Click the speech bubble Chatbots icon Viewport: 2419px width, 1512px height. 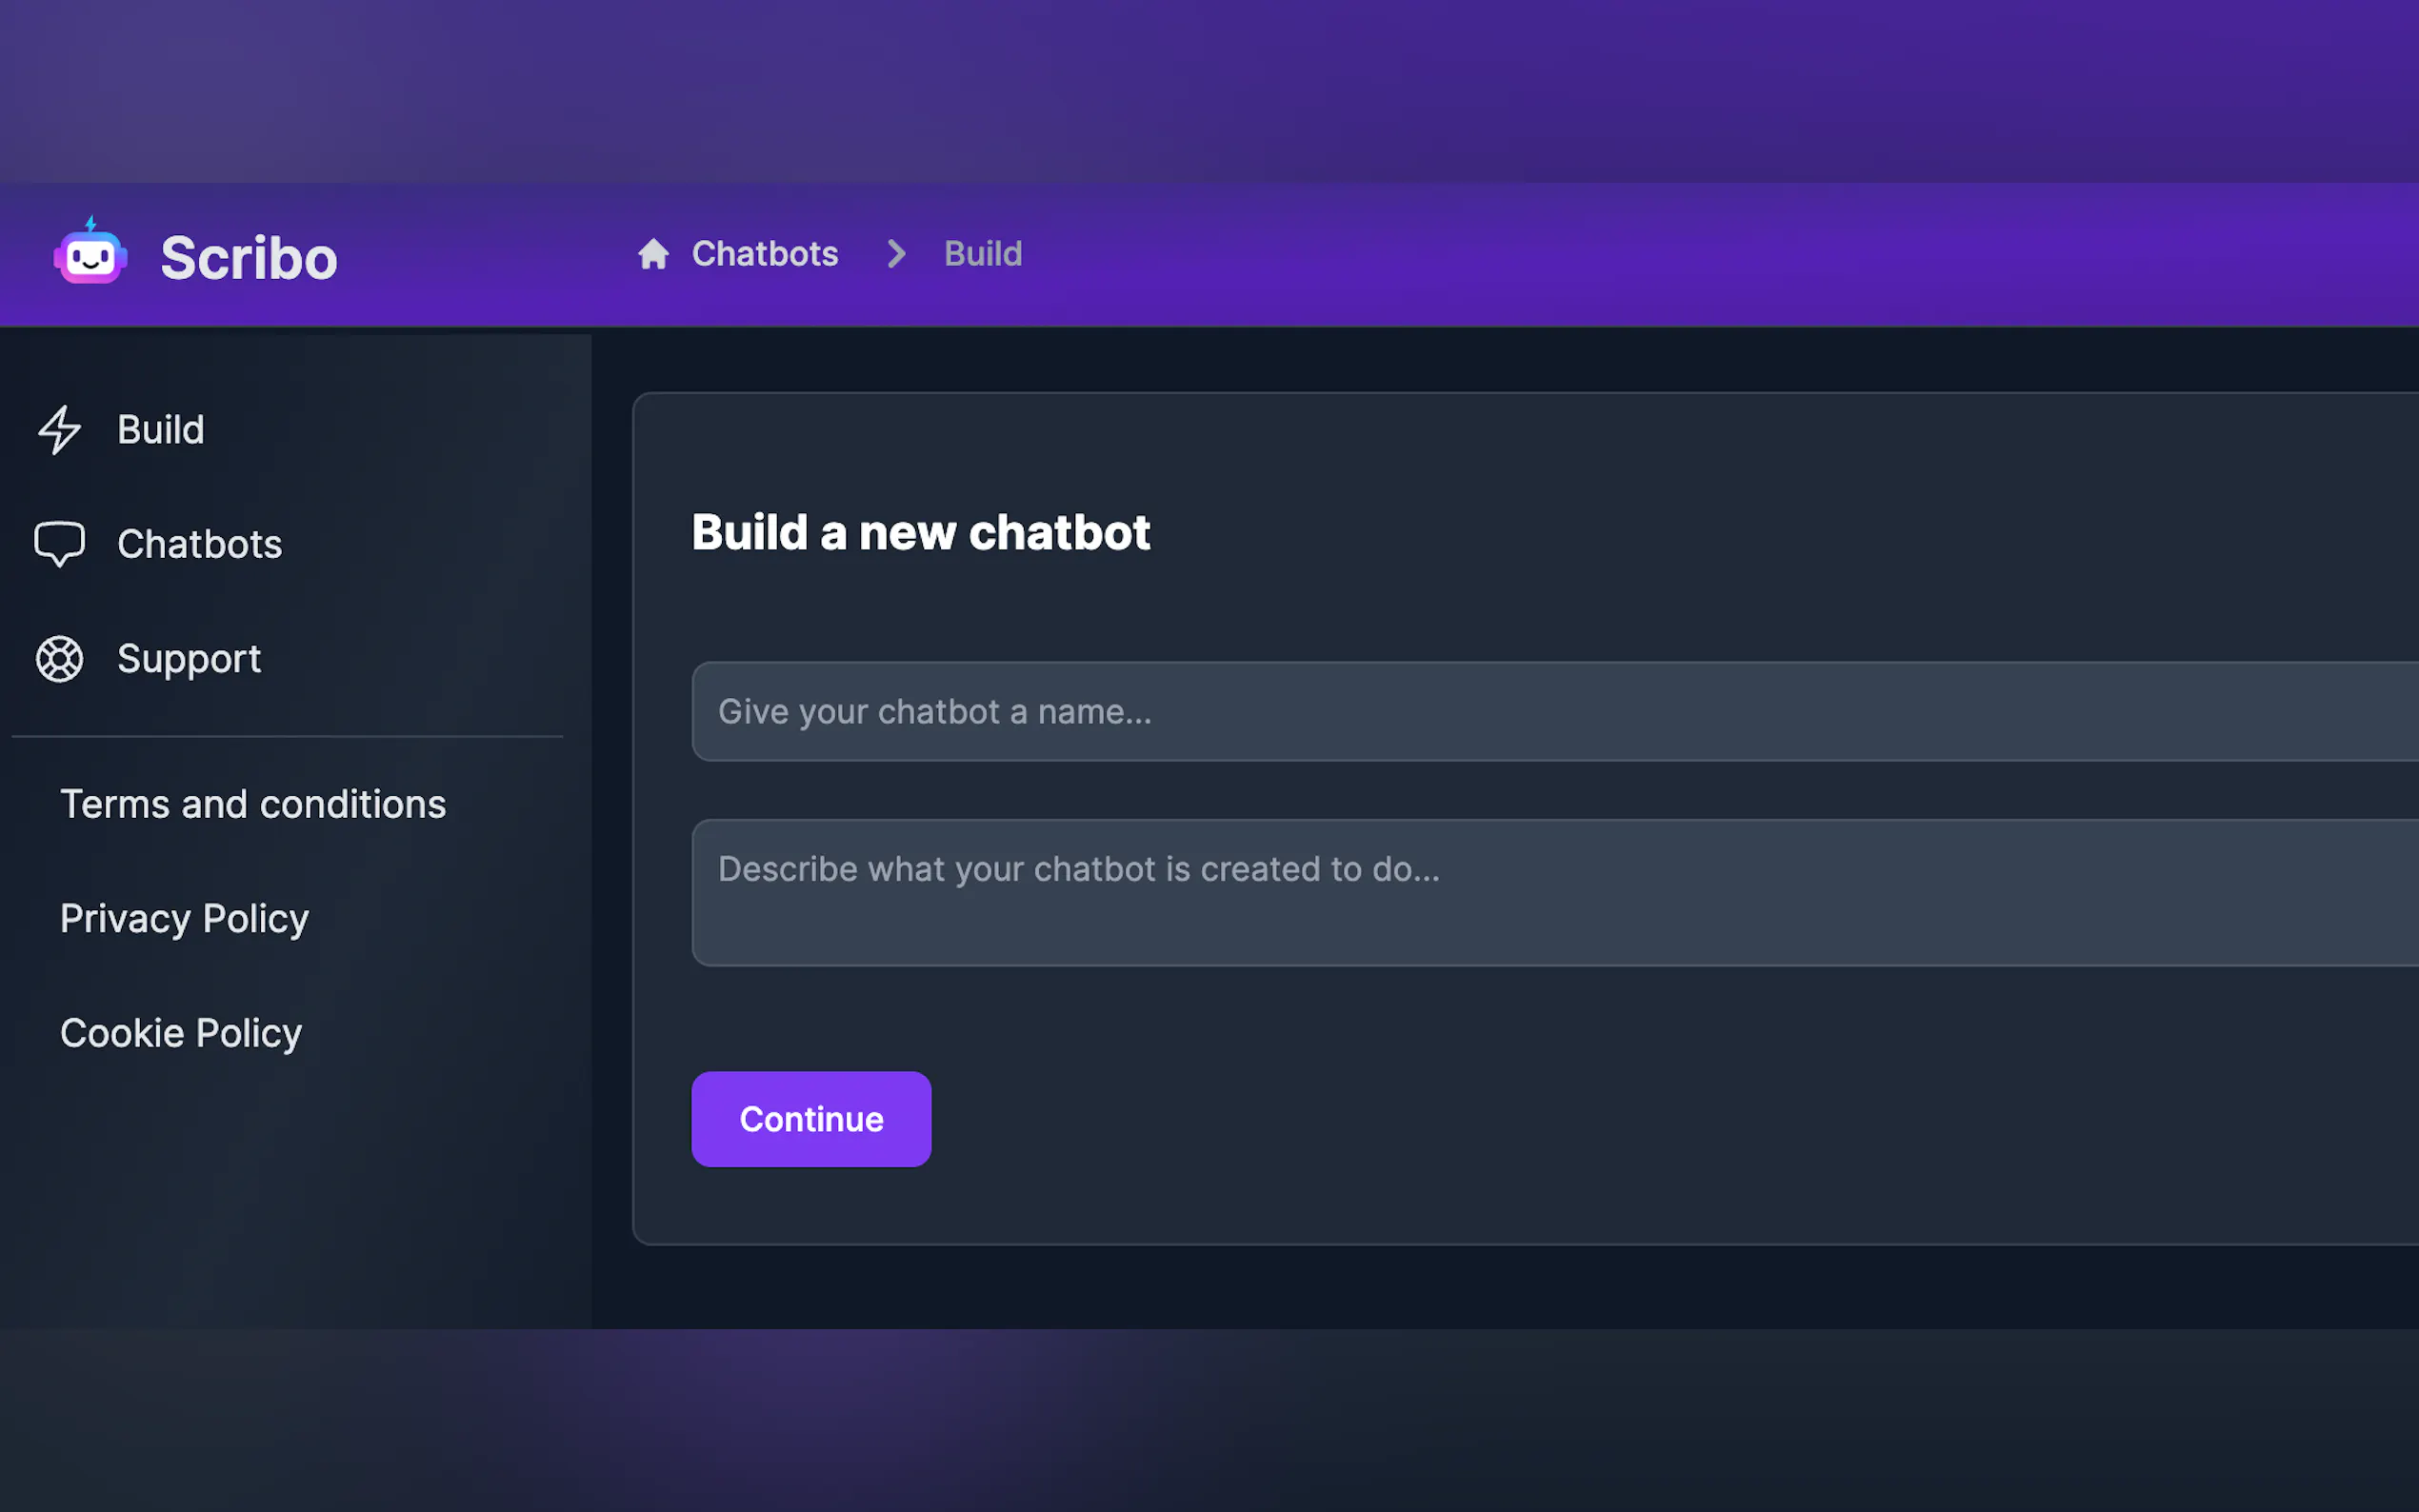(59, 544)
